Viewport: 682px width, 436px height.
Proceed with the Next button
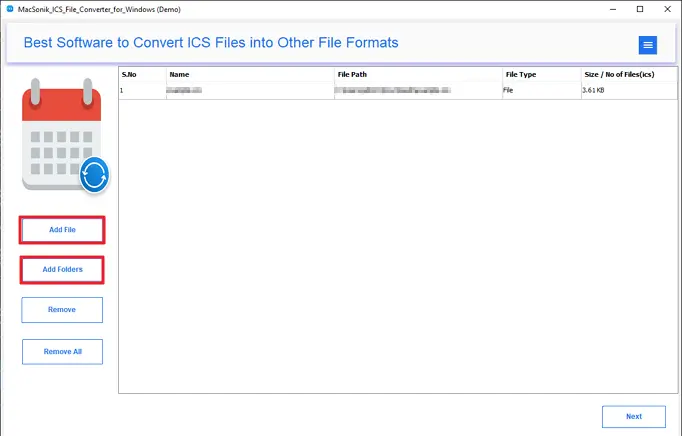tap(634, 417)
